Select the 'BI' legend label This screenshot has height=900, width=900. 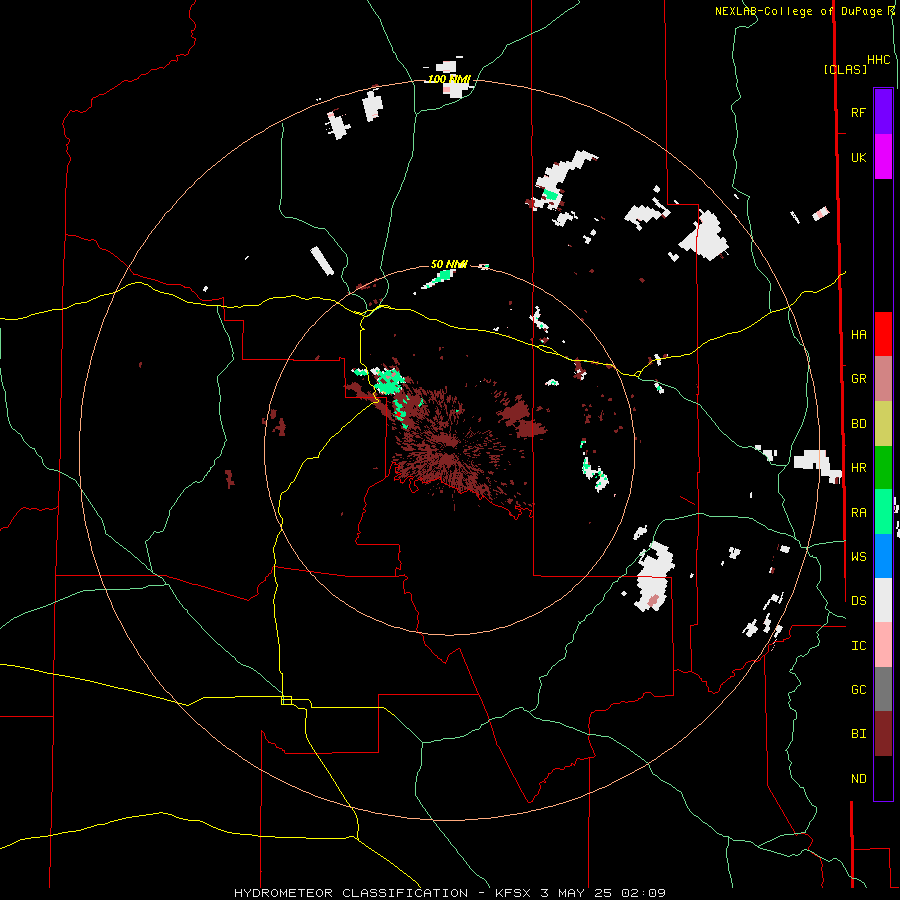(858, 734)
